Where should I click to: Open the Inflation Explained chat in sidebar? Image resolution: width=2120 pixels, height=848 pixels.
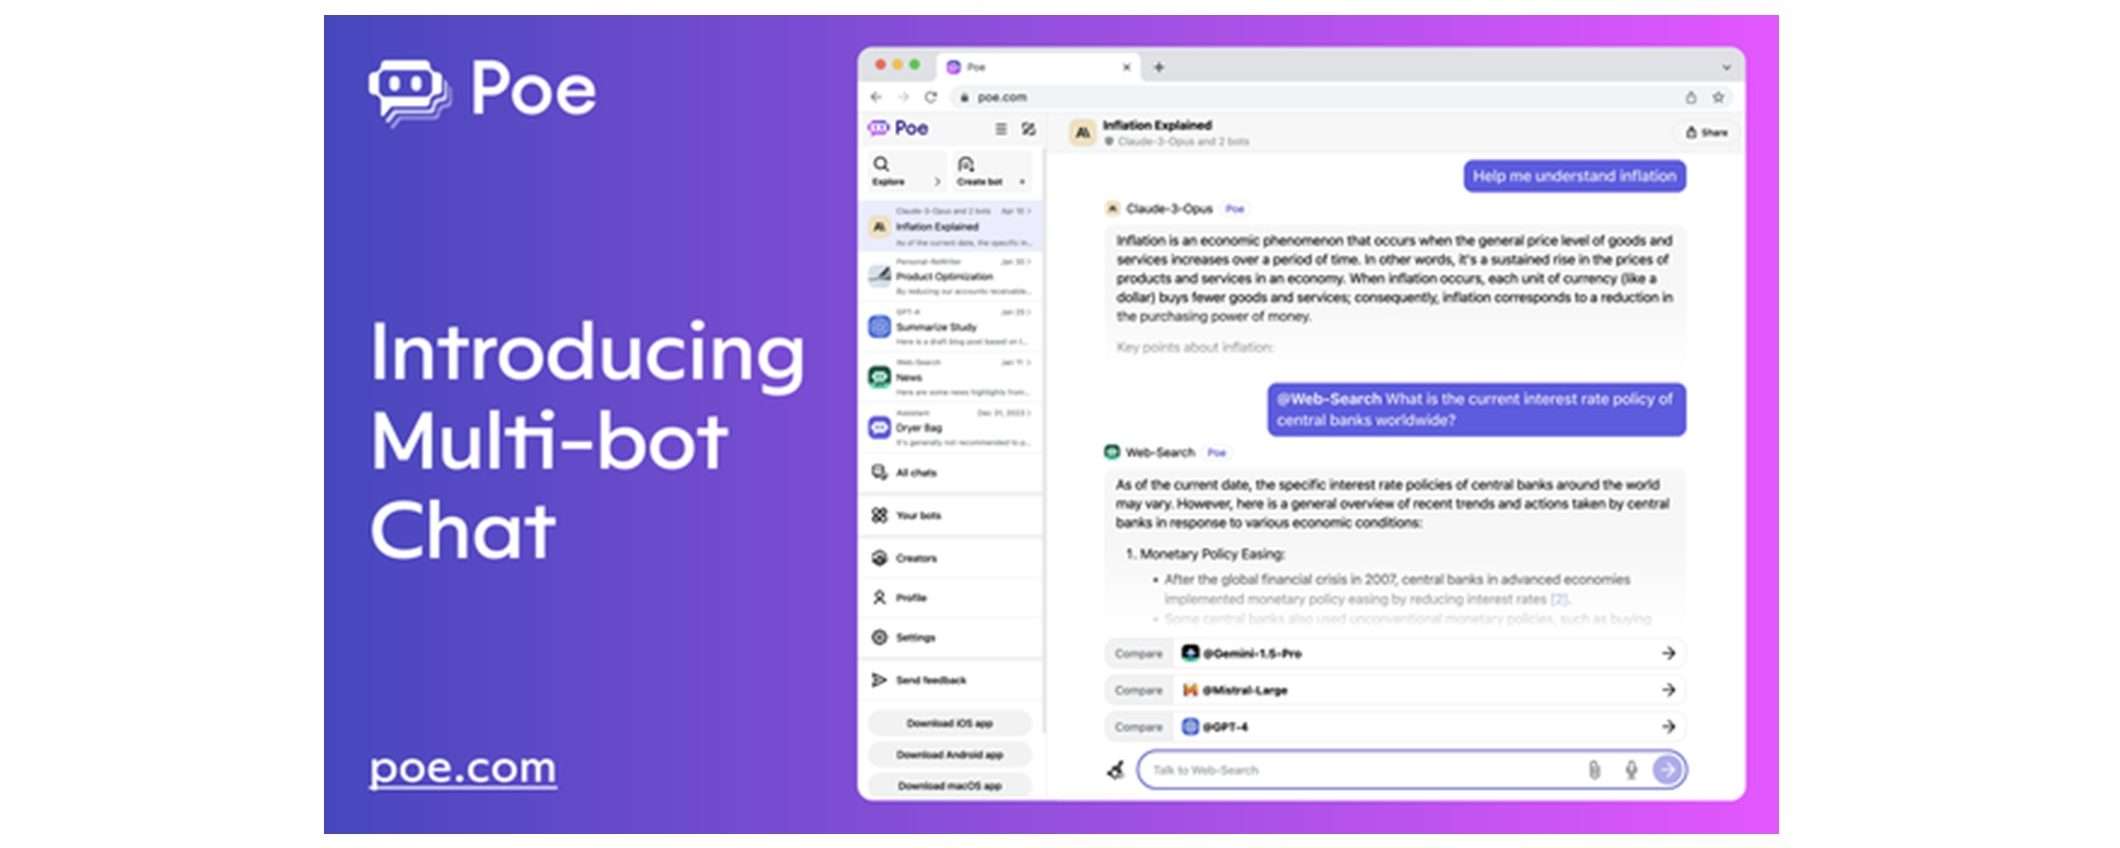(x=950, y=227)
